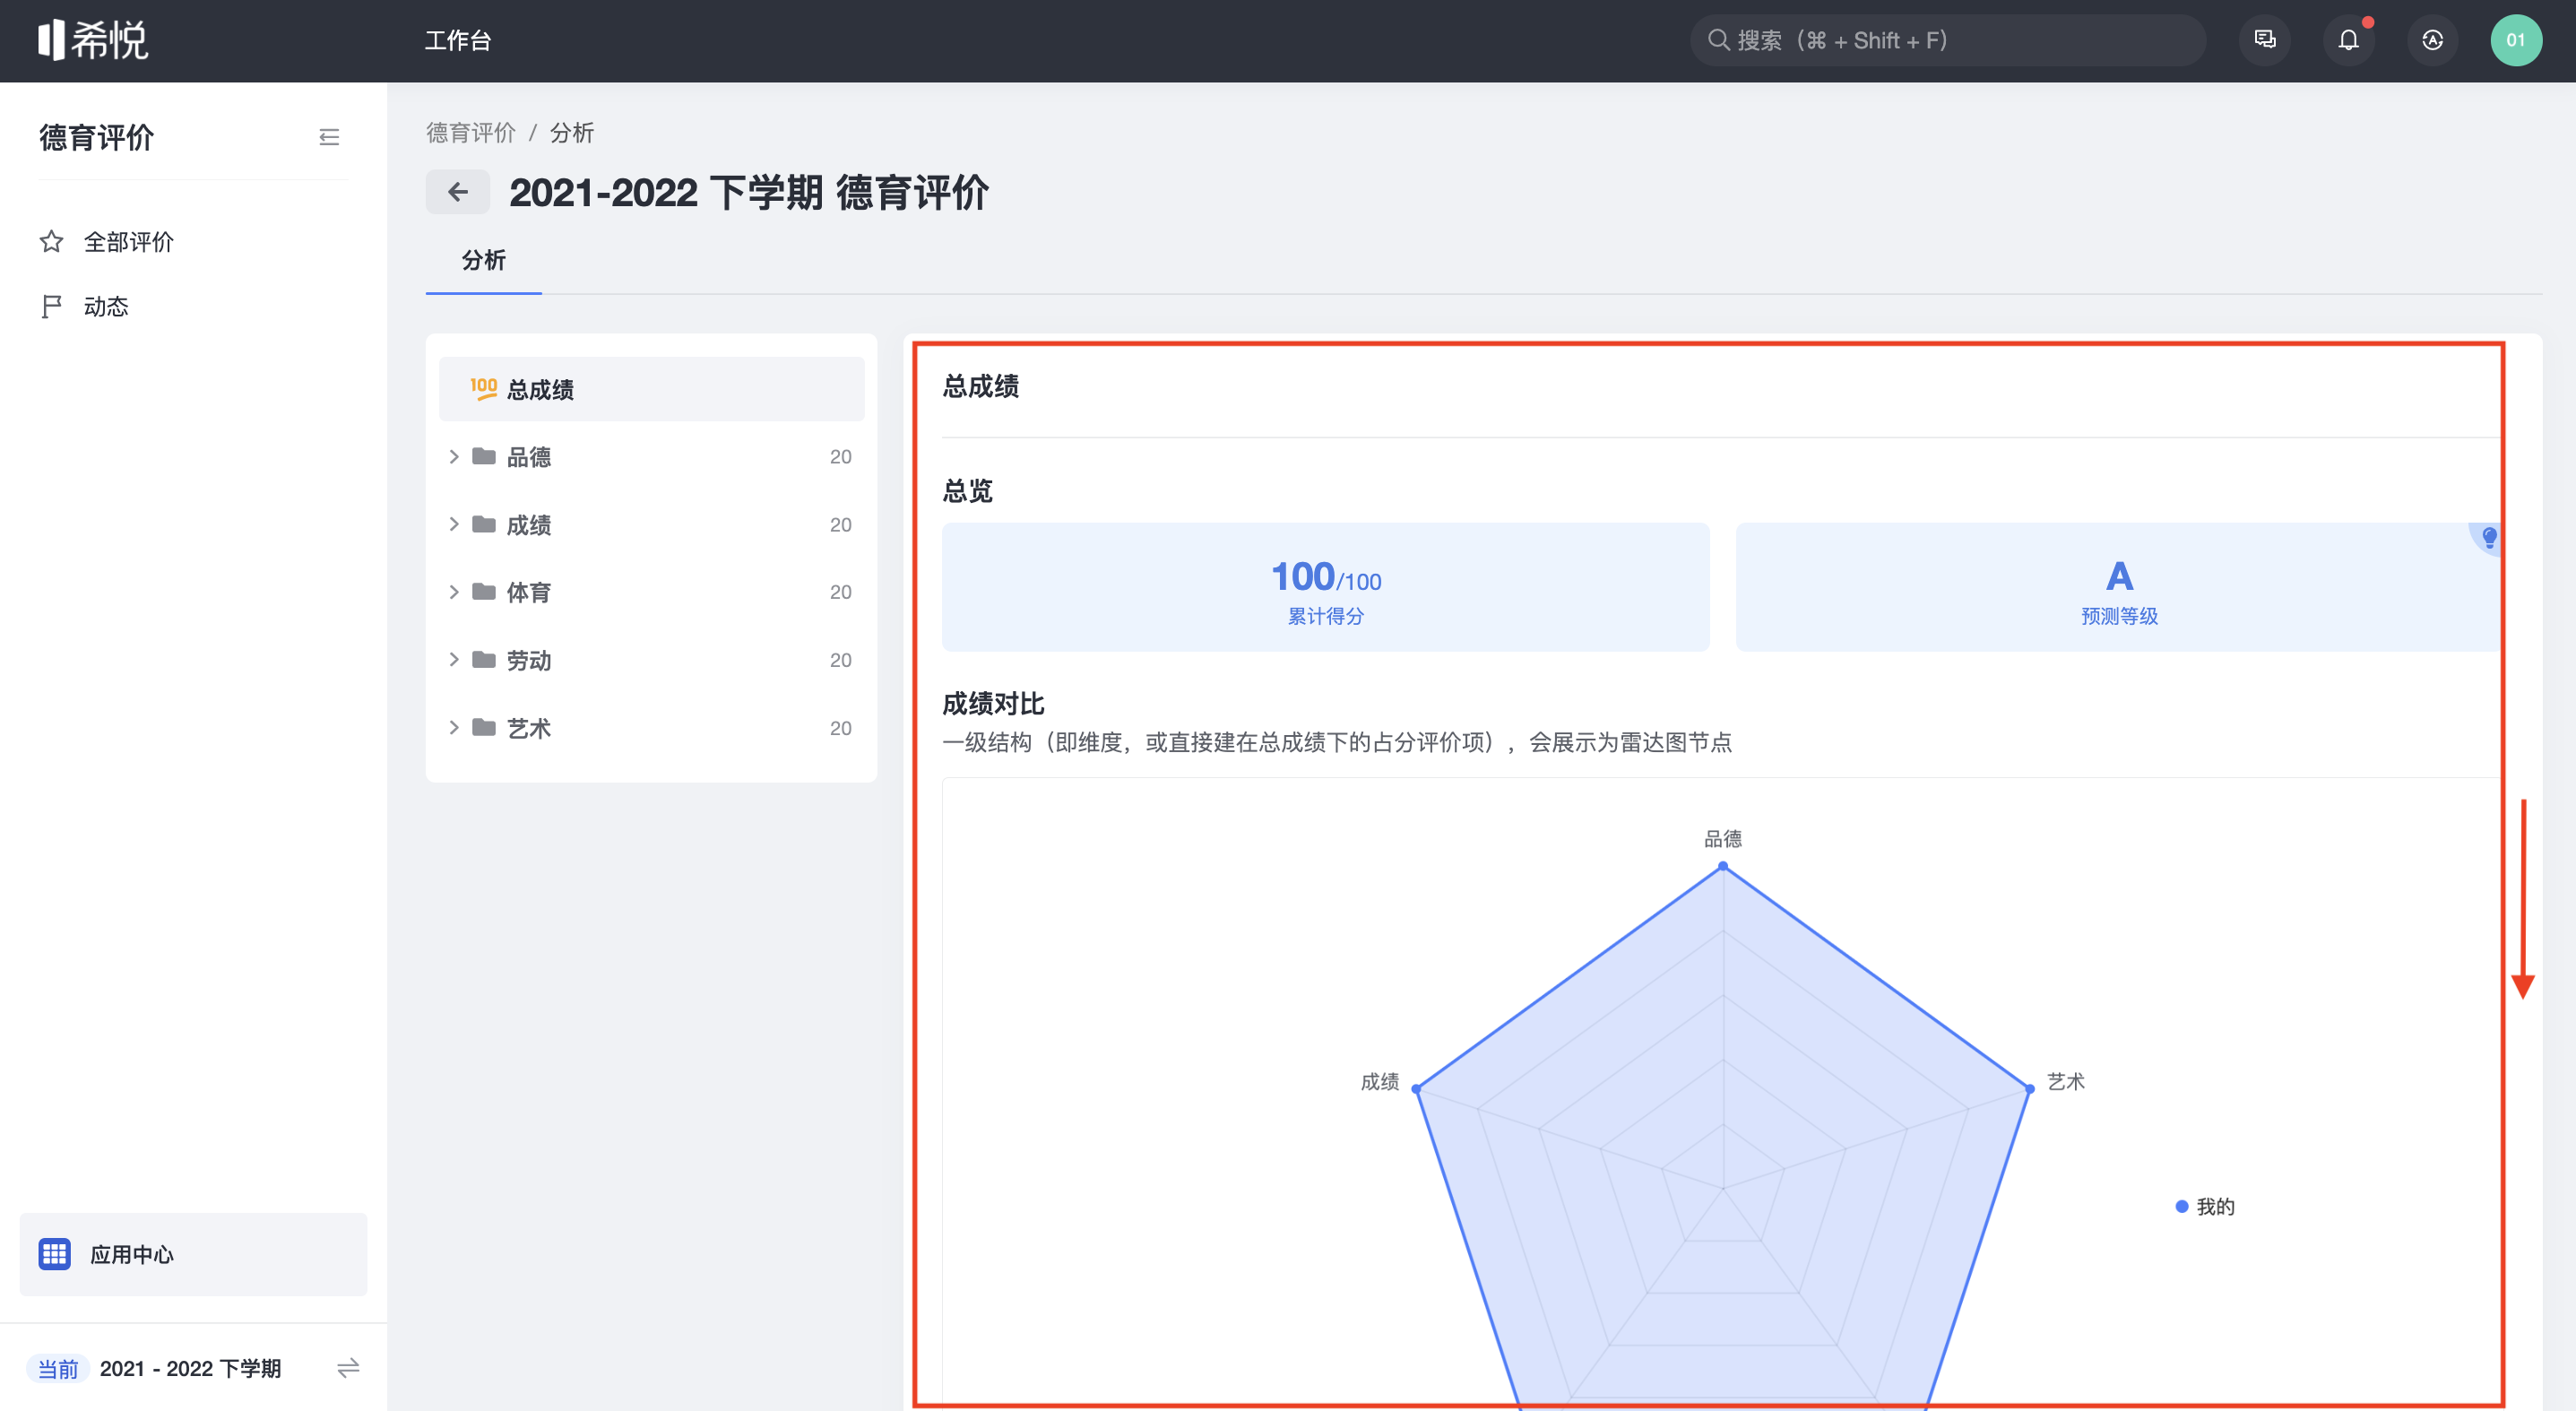The width and height of the screenshot is (2576, 1411).
Task: Click the 成绩对比 heading
Action: (993, 703)
